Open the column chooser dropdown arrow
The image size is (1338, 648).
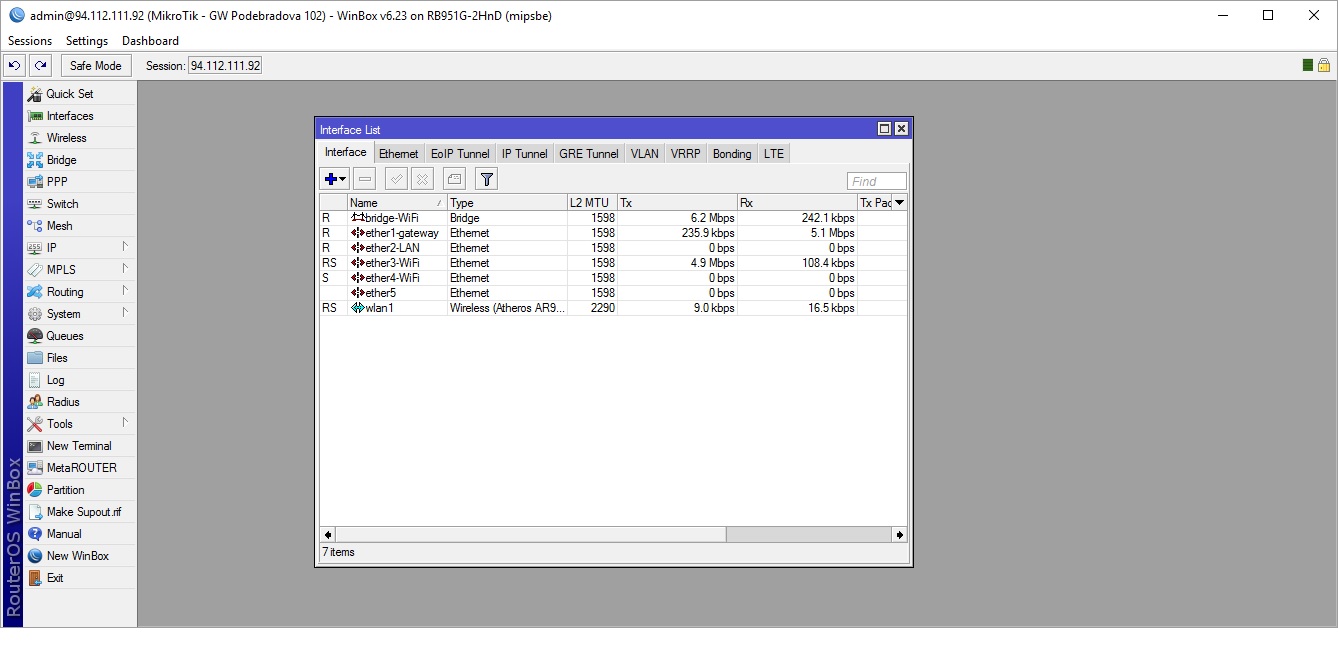[x=899, y=203]
